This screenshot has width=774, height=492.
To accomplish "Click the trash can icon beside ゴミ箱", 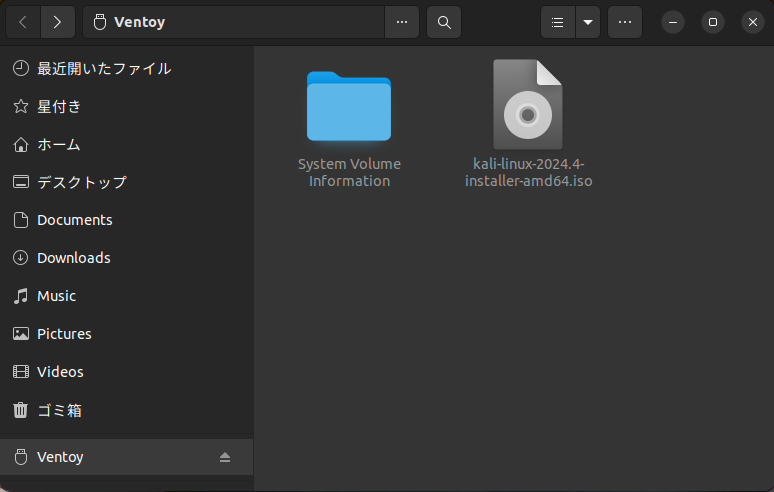I will (21, 410).
